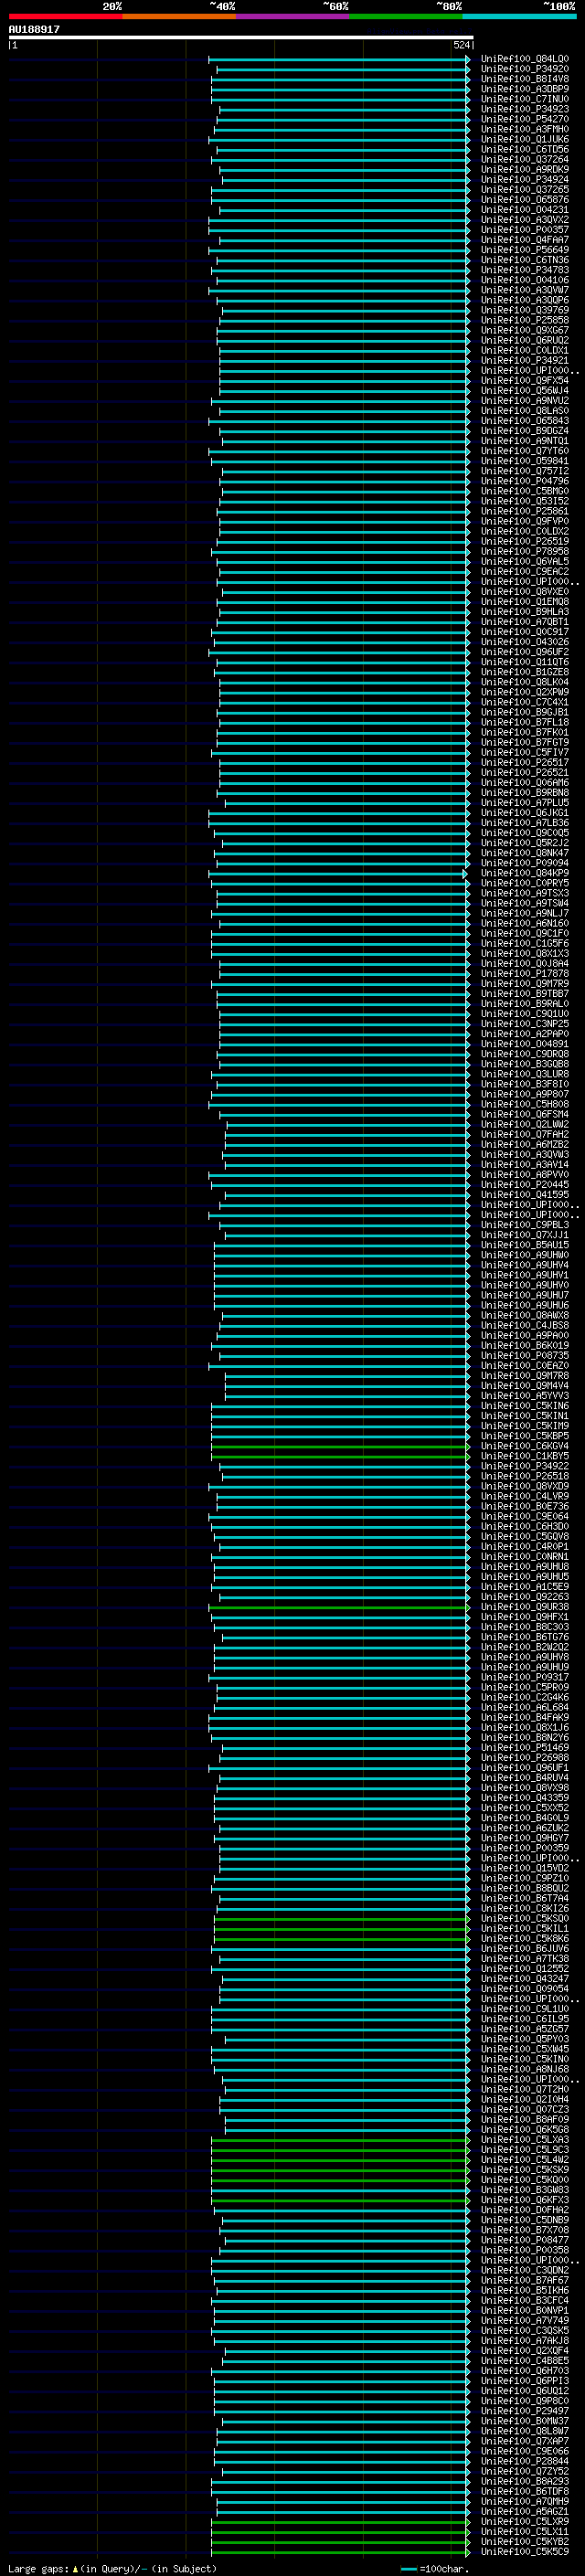Click hit label UniRef100_P51469
The height and width of the screenshot is (2576, 585).
point(525,1748)
